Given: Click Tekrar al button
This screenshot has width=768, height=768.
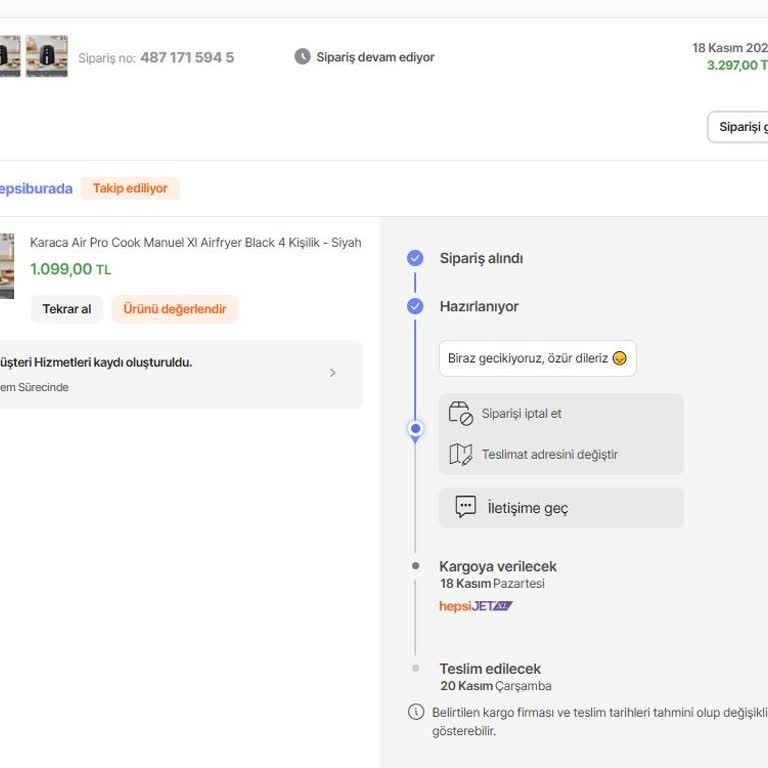Looking at the screenshot, I should coord(67,309).
